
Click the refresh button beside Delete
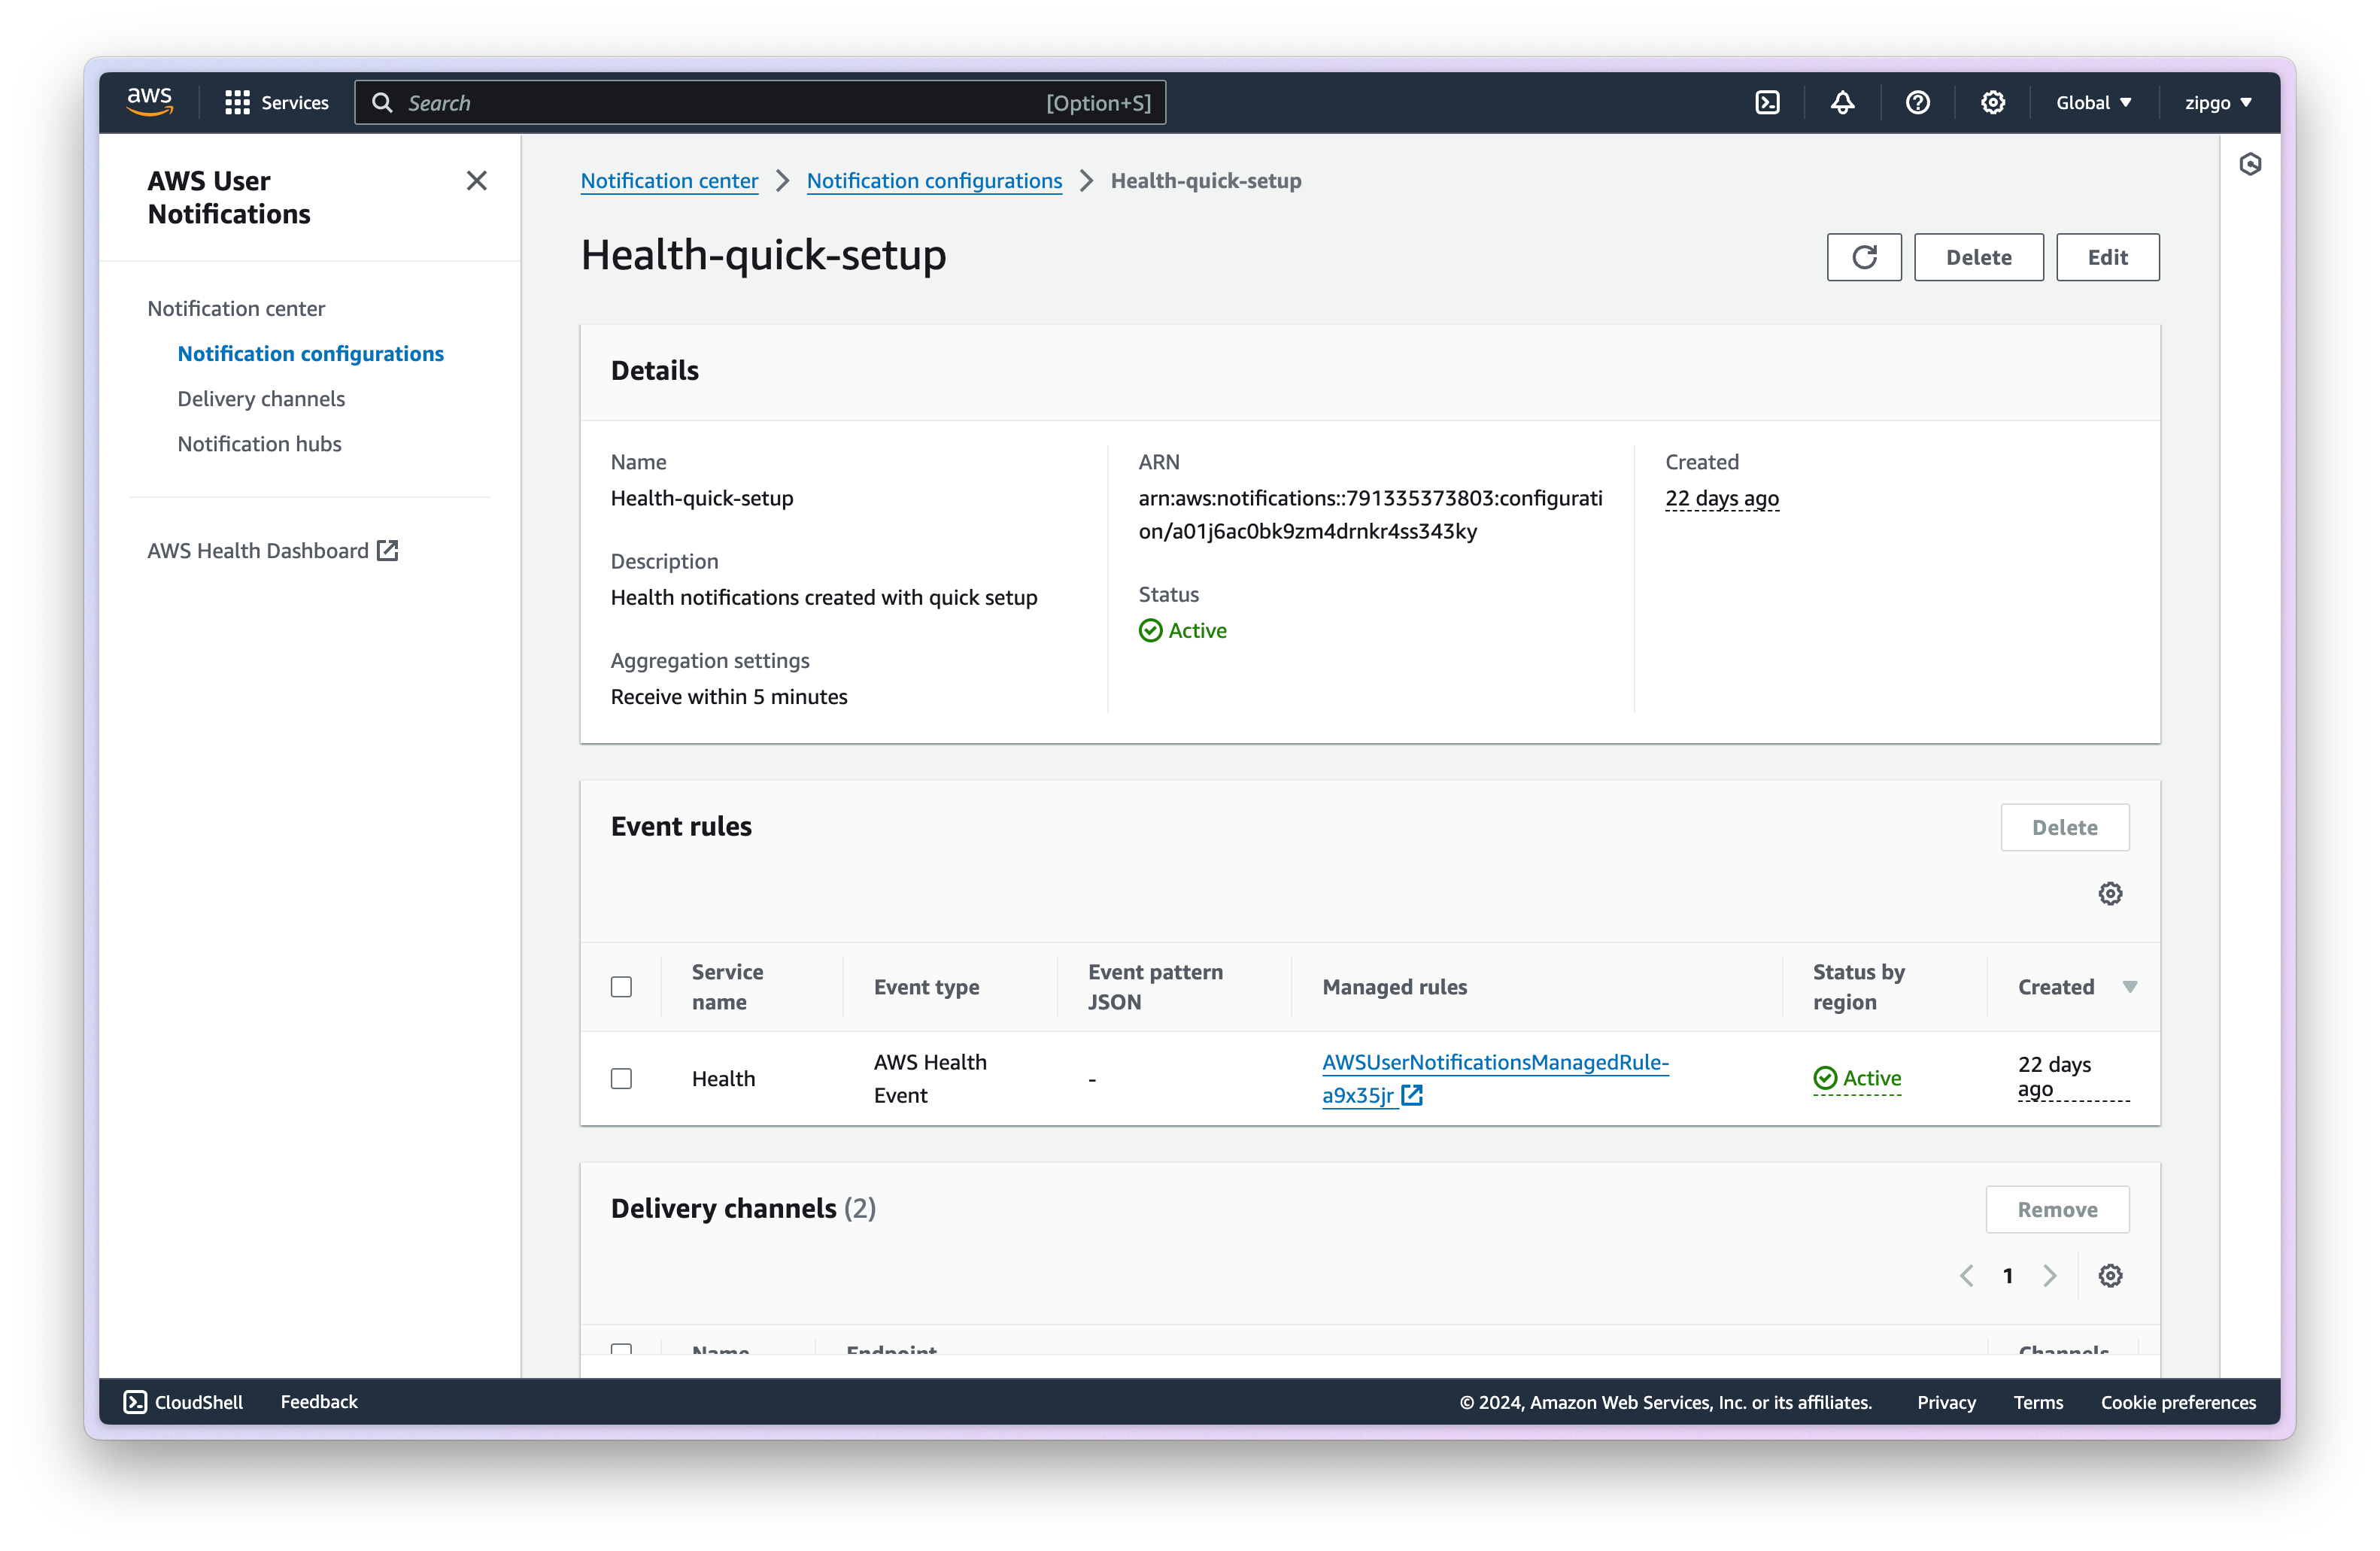click(x=1863, y=257)
